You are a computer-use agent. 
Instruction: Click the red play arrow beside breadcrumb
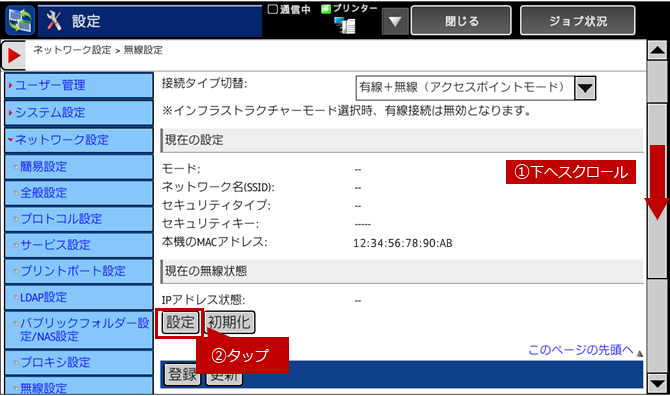14,55
